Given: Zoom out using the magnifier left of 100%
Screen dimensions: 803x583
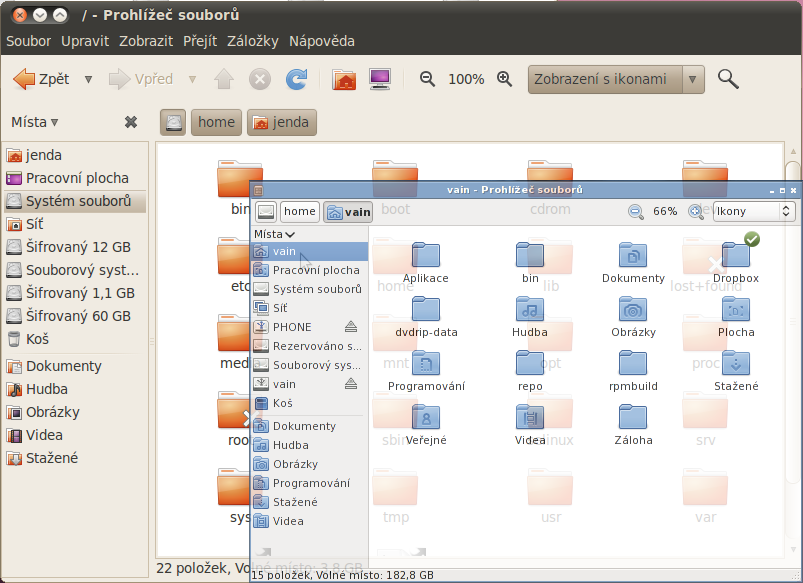Looking at the screenshot, I should coord(427,80).
